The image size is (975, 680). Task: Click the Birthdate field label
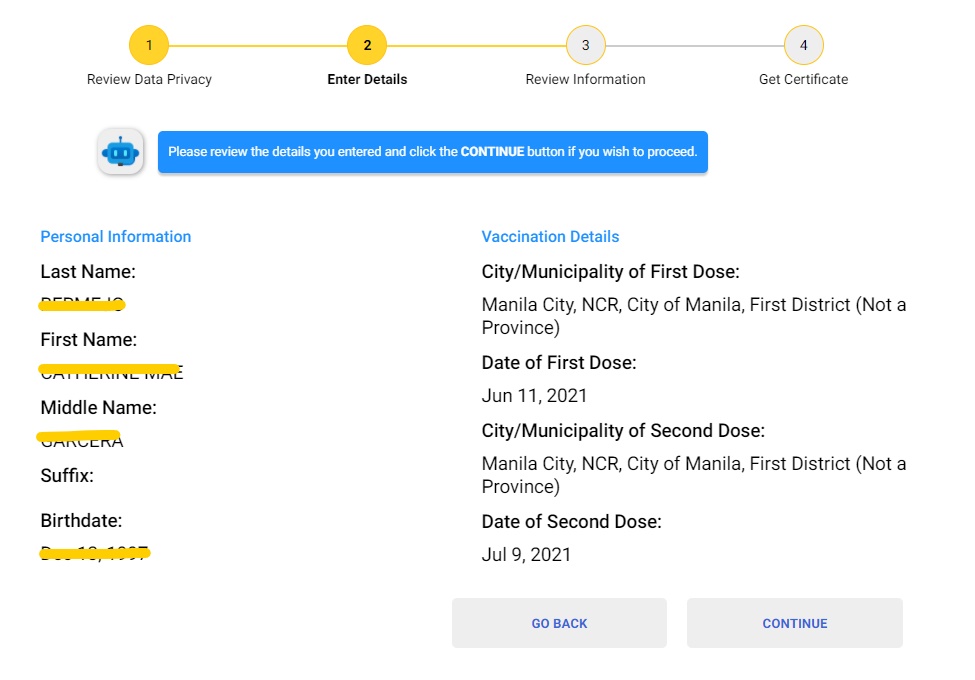[x=81, y=521]
